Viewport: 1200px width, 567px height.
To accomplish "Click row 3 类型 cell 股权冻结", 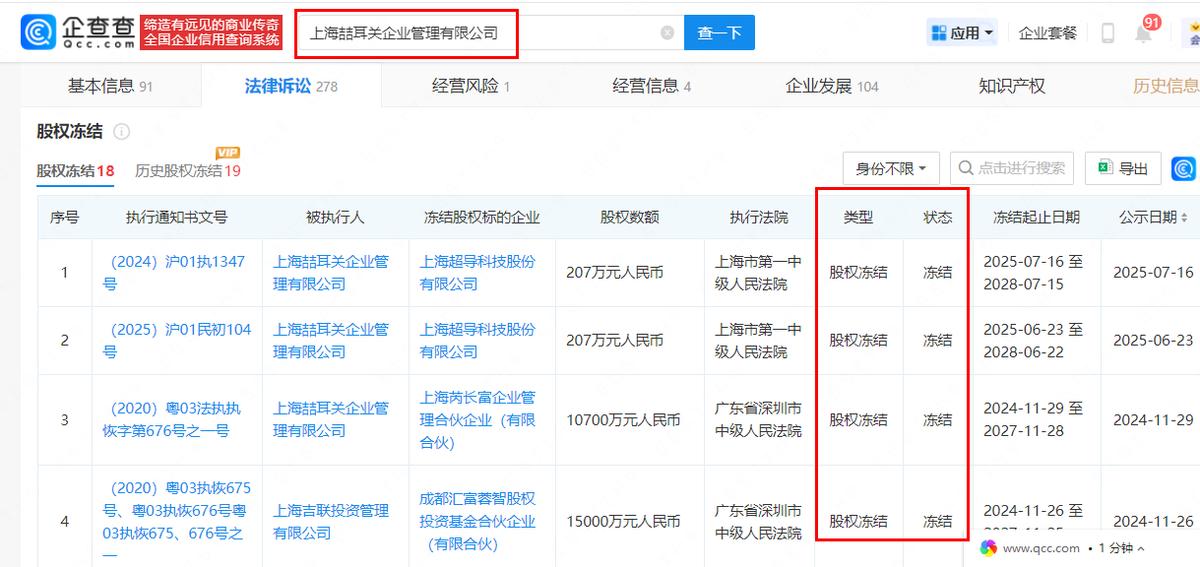I will (858, 420).
